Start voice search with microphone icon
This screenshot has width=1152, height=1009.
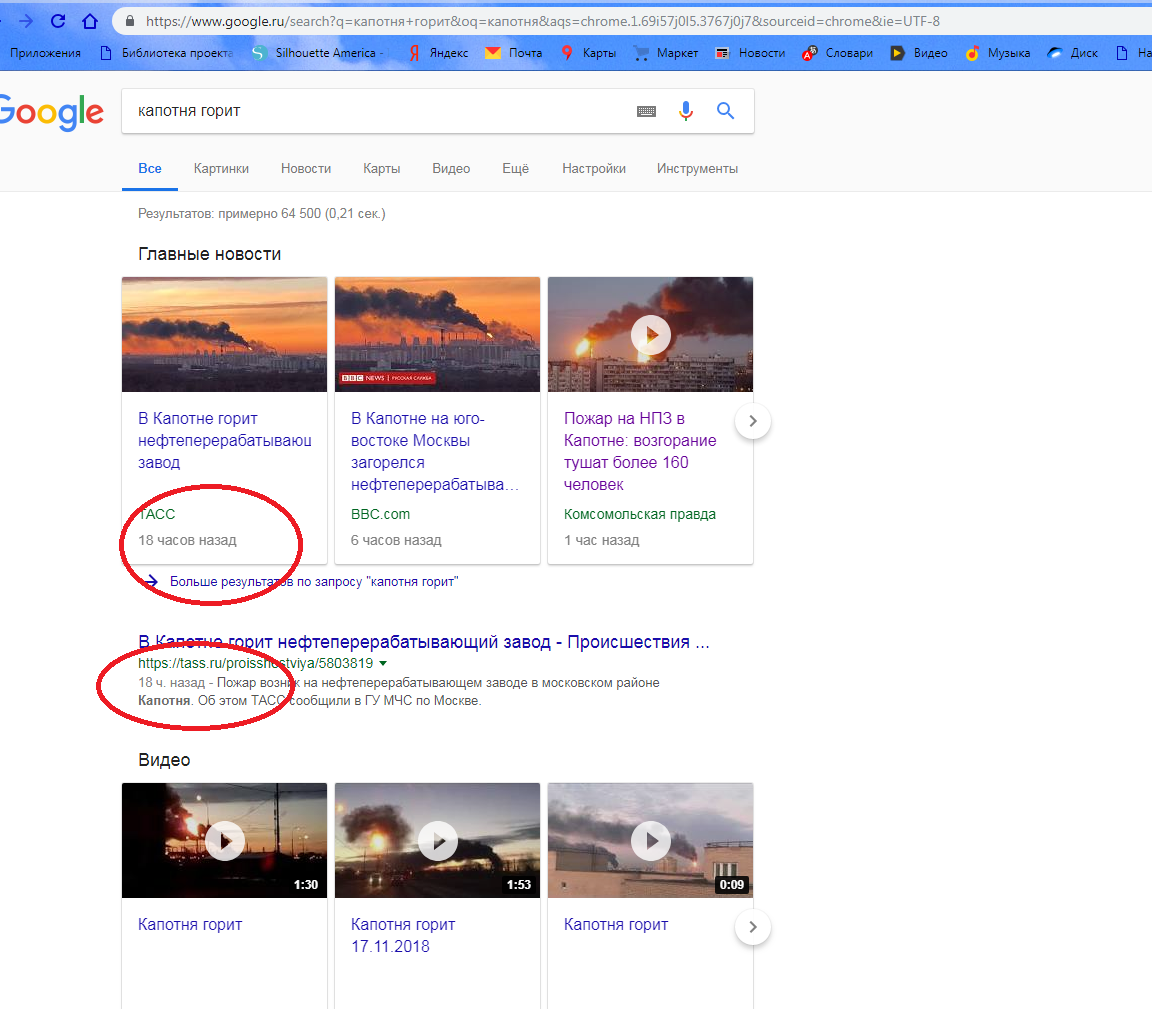click(685, 111)
